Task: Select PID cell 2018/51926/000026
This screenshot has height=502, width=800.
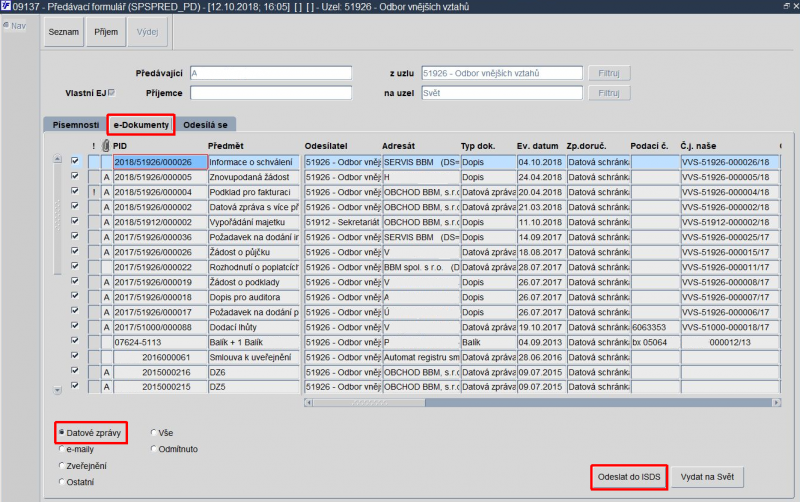Action: [160, 162]
